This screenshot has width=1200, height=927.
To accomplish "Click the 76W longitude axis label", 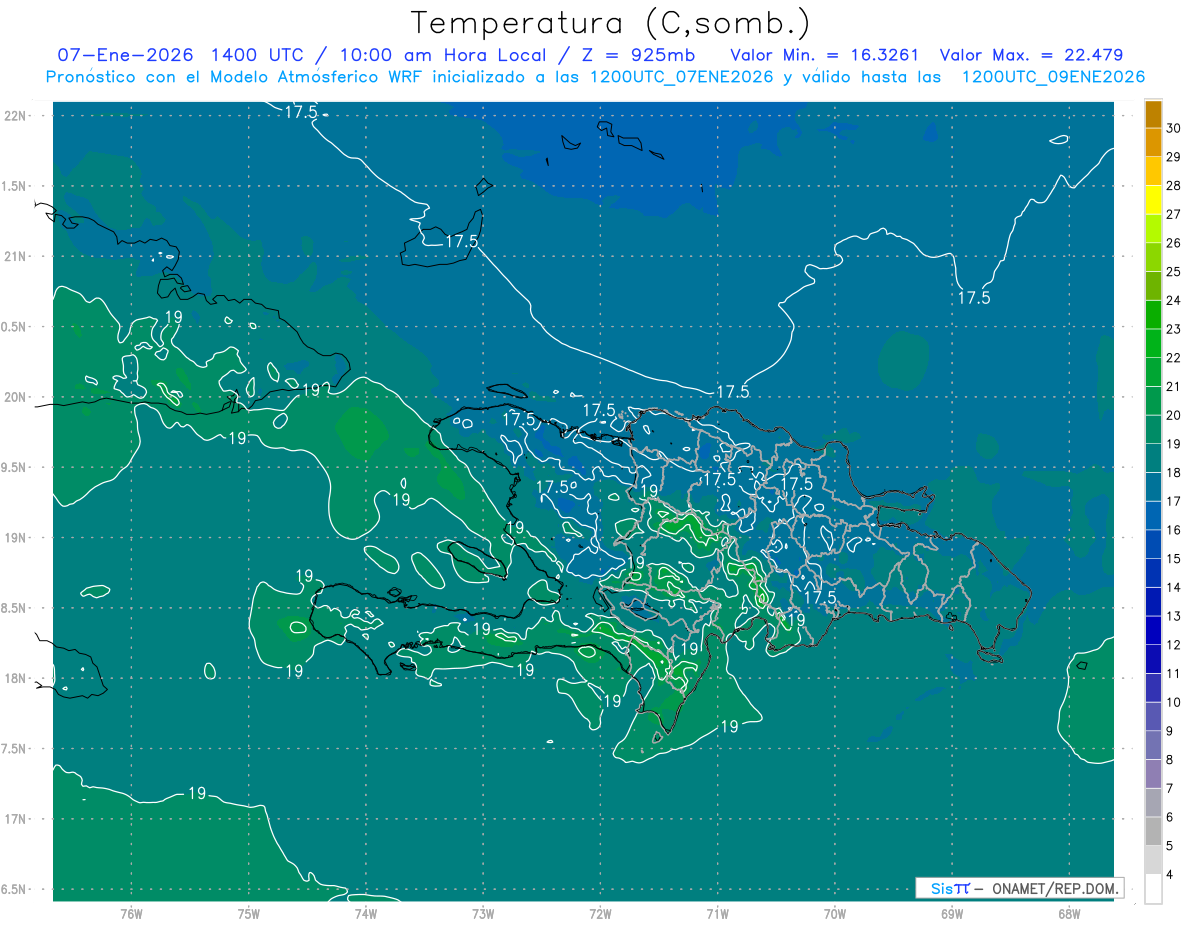I will point(131,913).
